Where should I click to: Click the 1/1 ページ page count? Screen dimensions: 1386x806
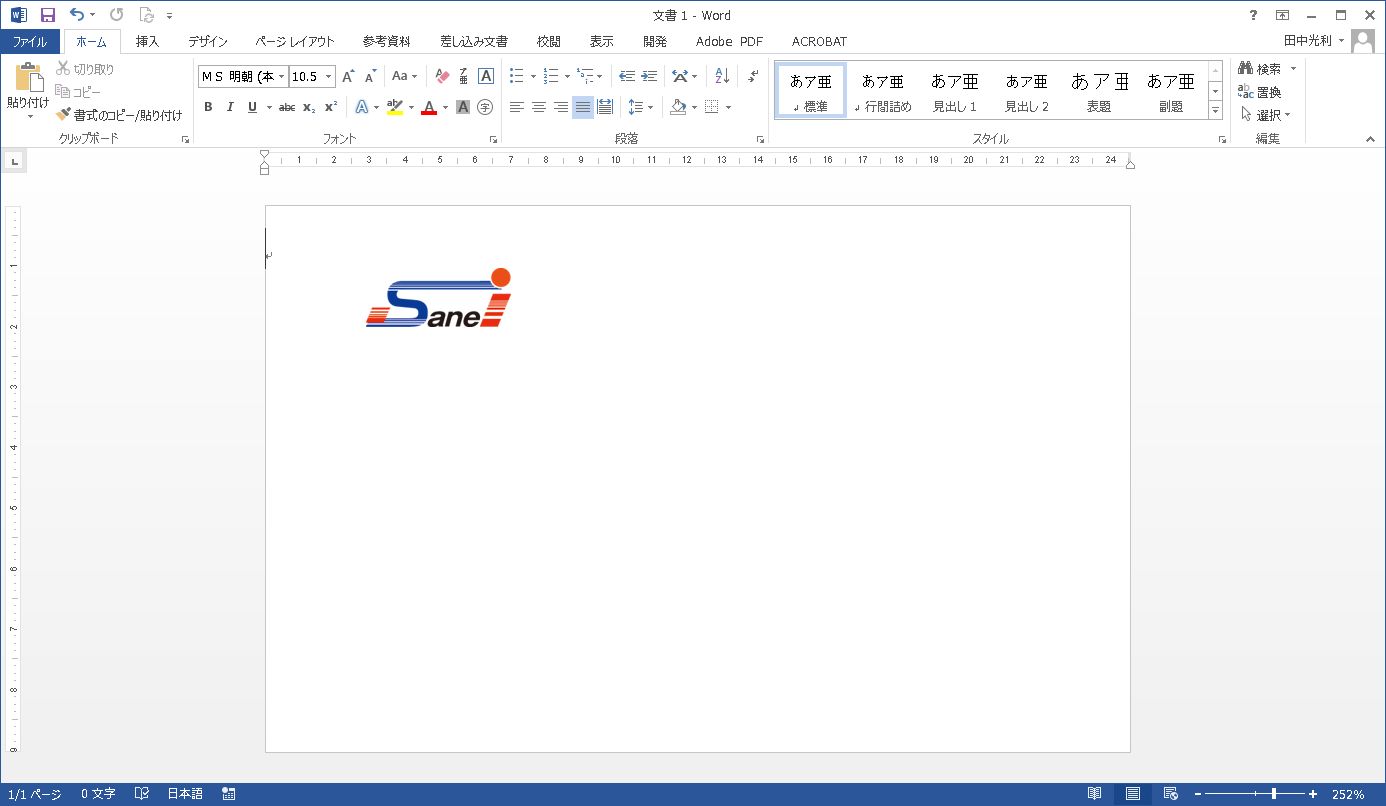35,794
